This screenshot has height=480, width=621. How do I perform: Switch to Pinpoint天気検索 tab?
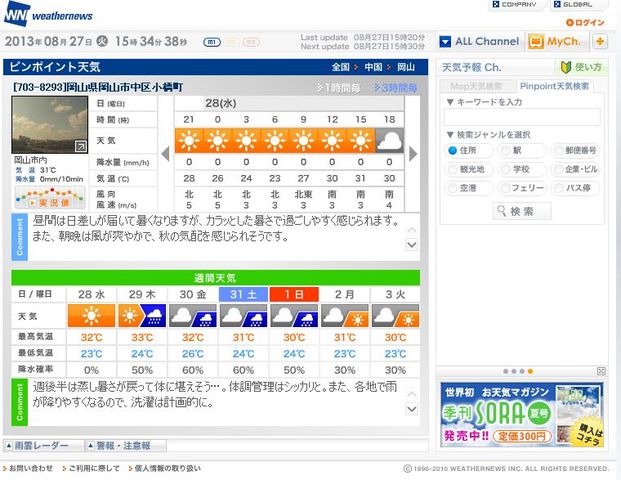point(554,86)
